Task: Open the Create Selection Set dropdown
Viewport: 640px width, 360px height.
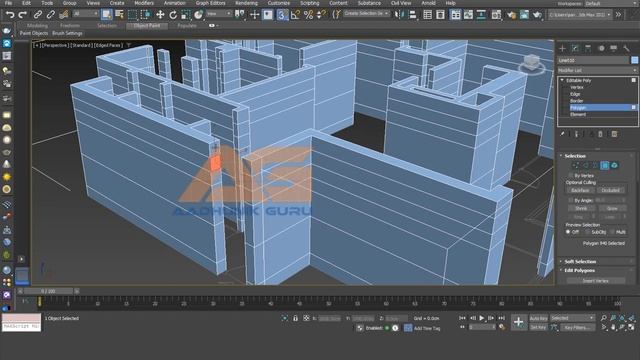Action: tap(366, 13)
